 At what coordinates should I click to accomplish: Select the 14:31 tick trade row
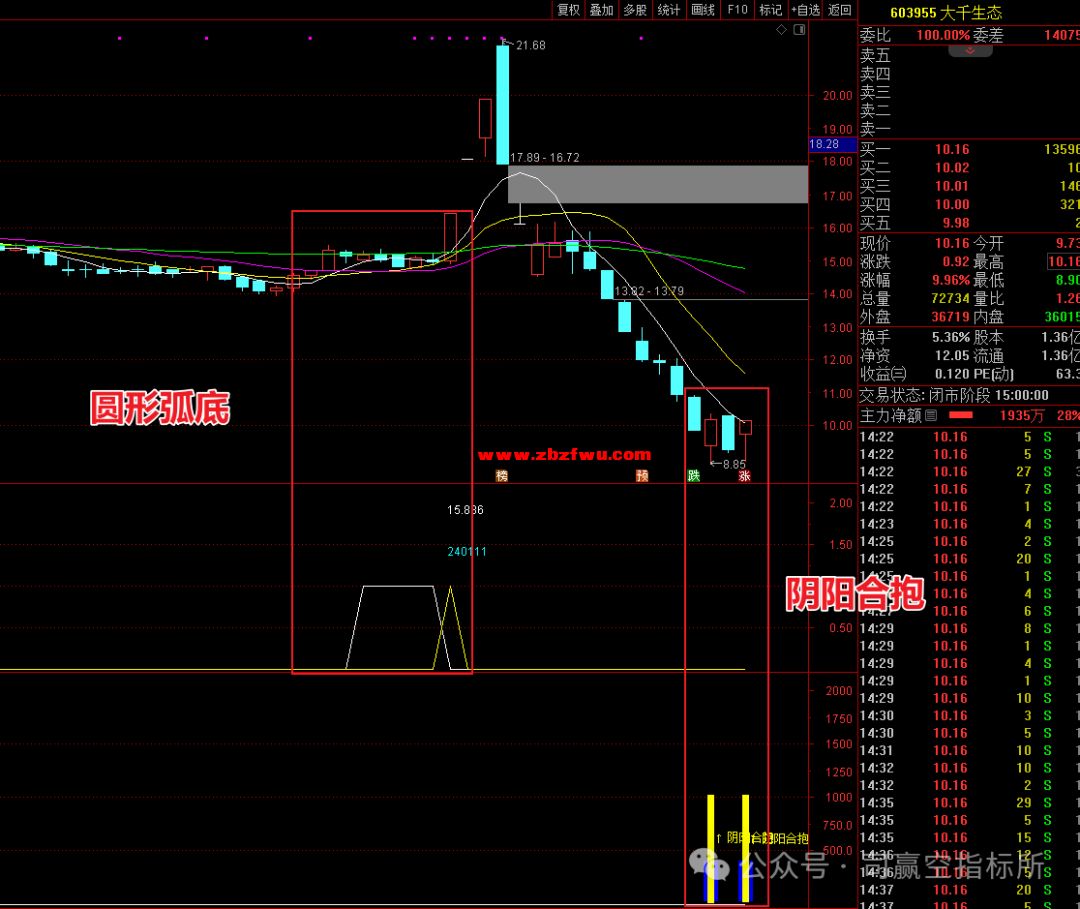coord(968,751)
